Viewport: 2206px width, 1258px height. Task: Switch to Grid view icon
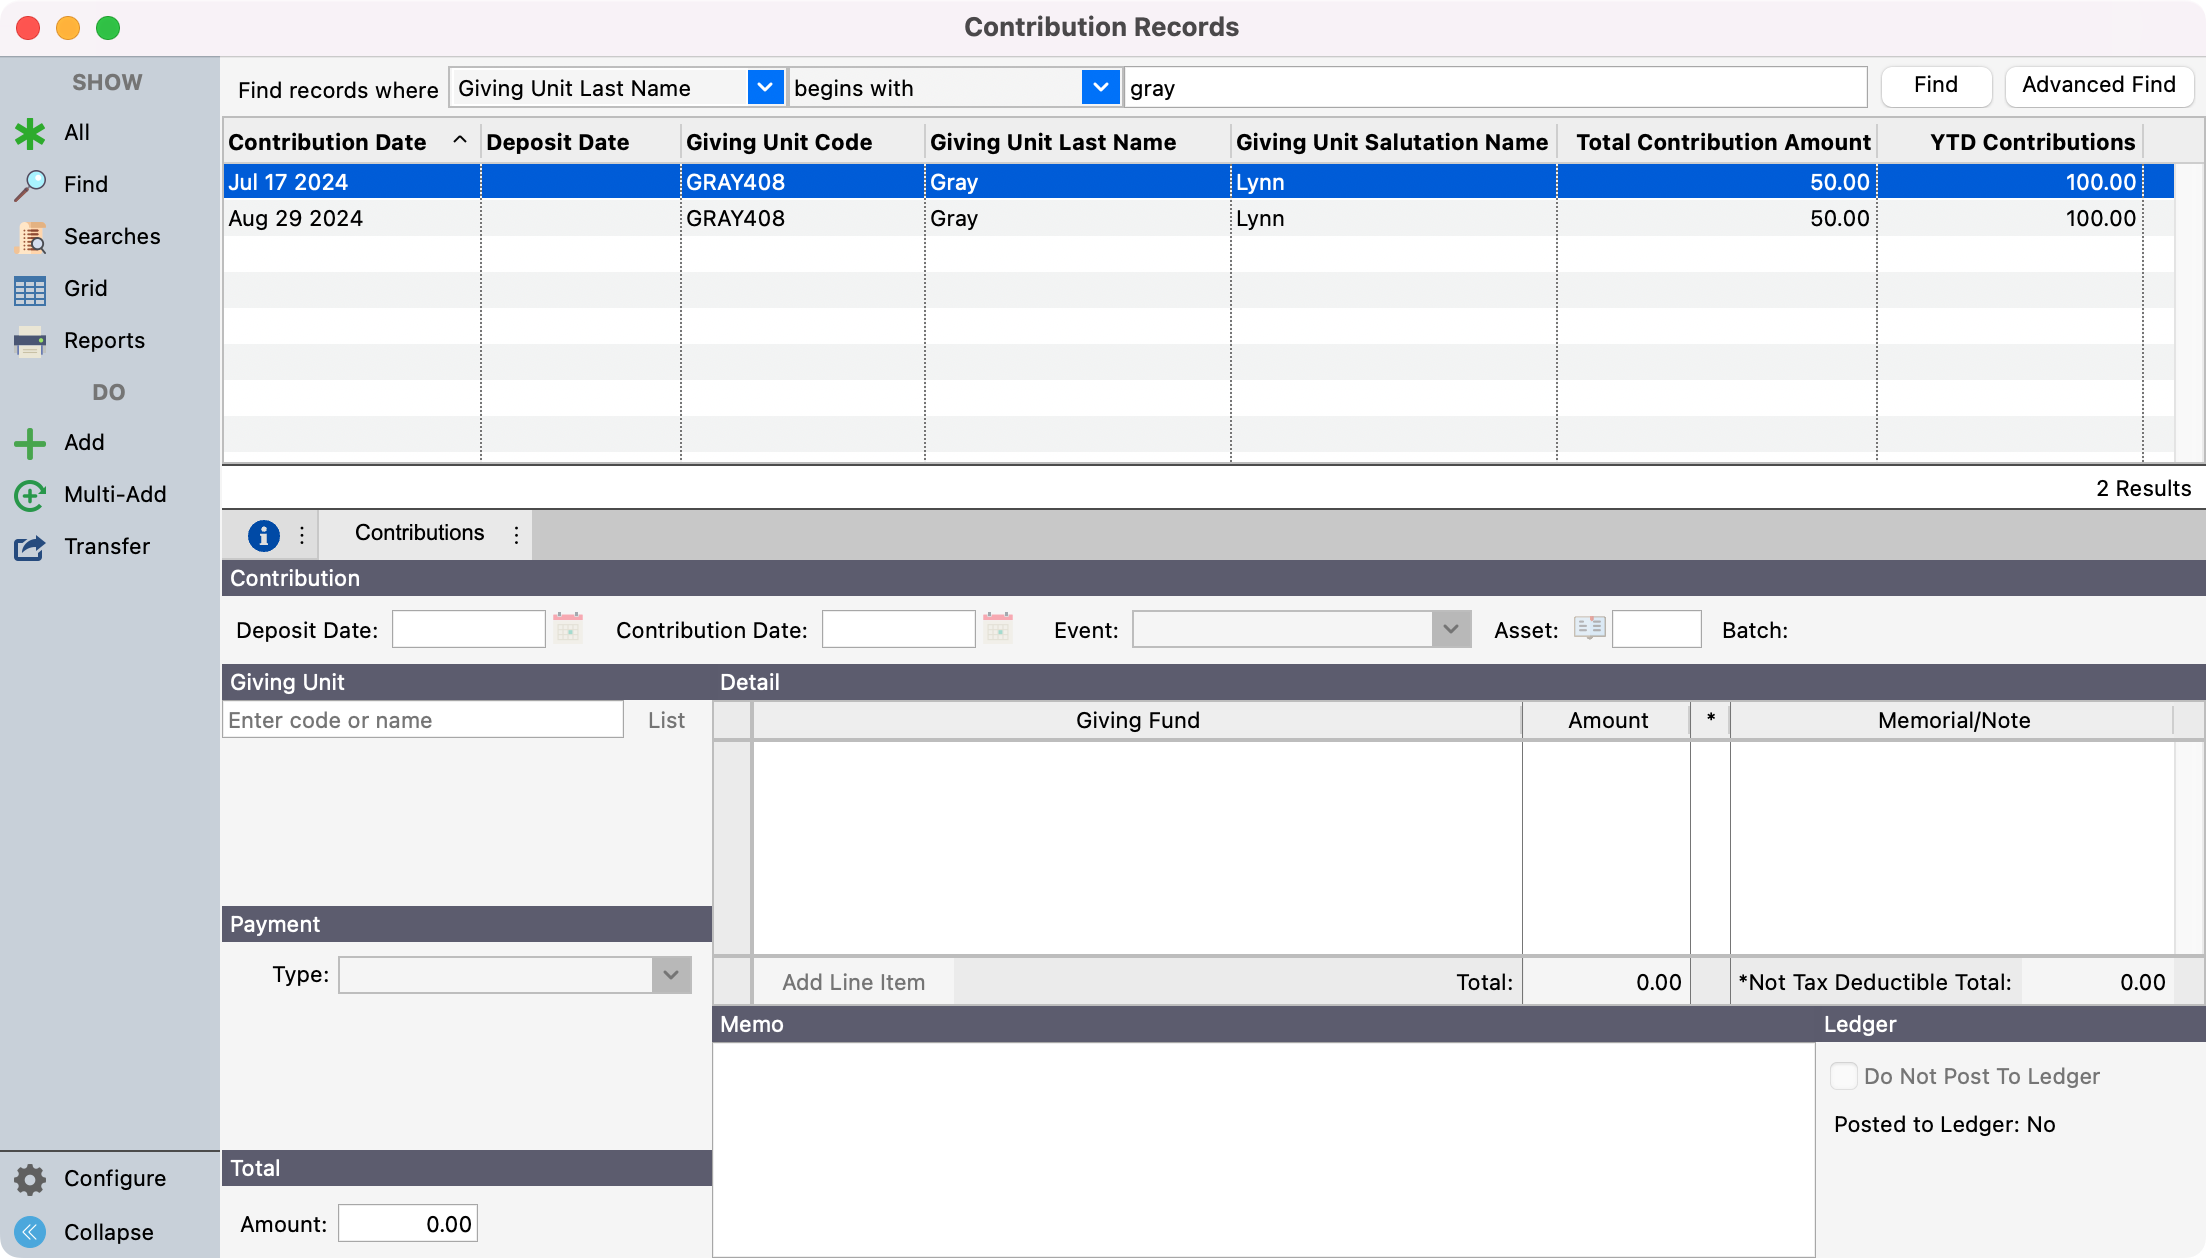click(30, 289)
